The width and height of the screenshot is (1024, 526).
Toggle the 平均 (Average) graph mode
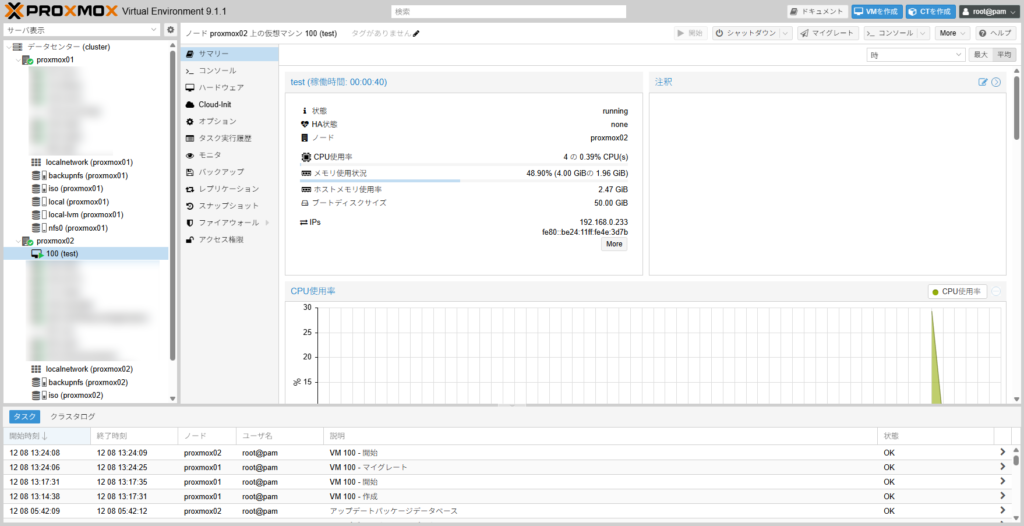(1003, 55)
